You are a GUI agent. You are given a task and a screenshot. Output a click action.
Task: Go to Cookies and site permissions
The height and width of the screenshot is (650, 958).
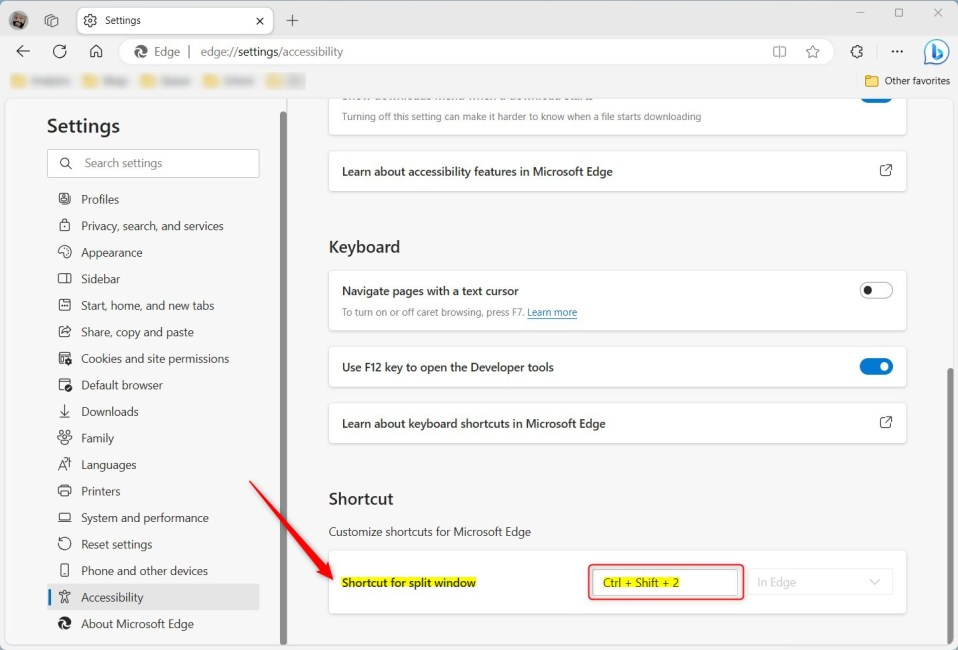pyautogui.click(x=155, y=359)
